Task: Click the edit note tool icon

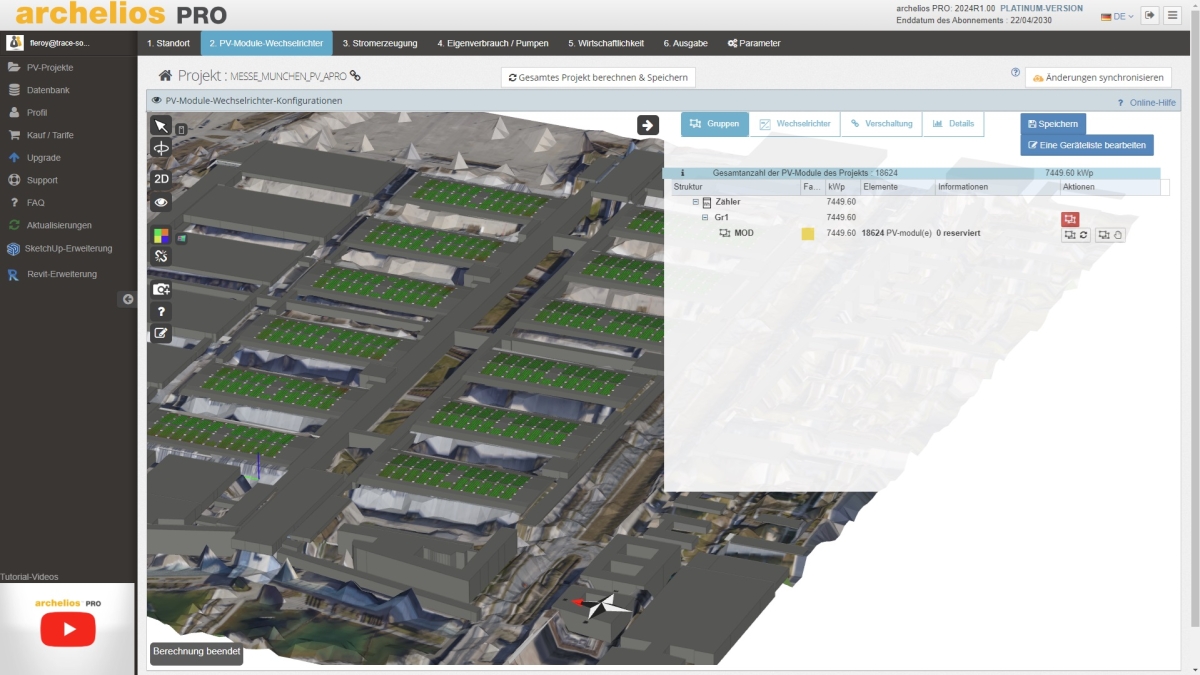Action: (x=161, y=334)
